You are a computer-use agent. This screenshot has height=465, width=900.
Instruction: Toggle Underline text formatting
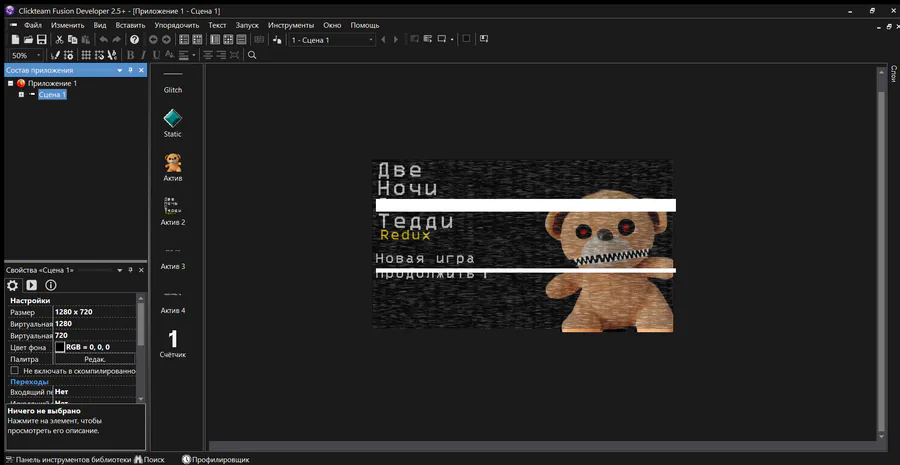156,55
